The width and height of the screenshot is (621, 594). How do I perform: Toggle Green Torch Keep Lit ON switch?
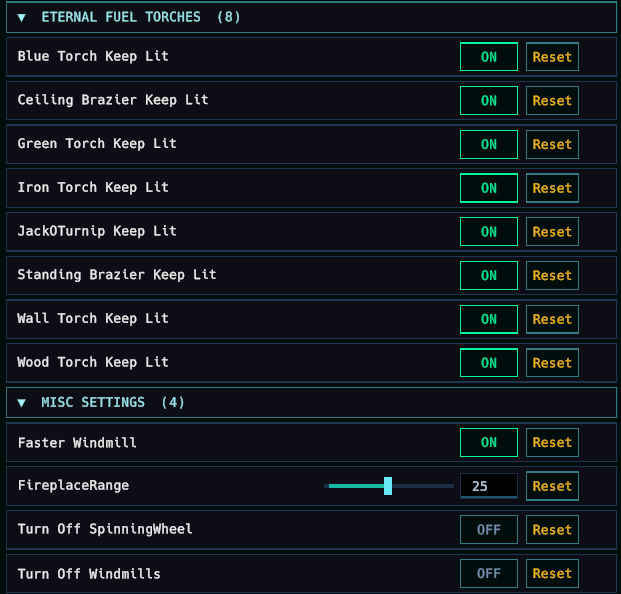click(x=489, y=145)
